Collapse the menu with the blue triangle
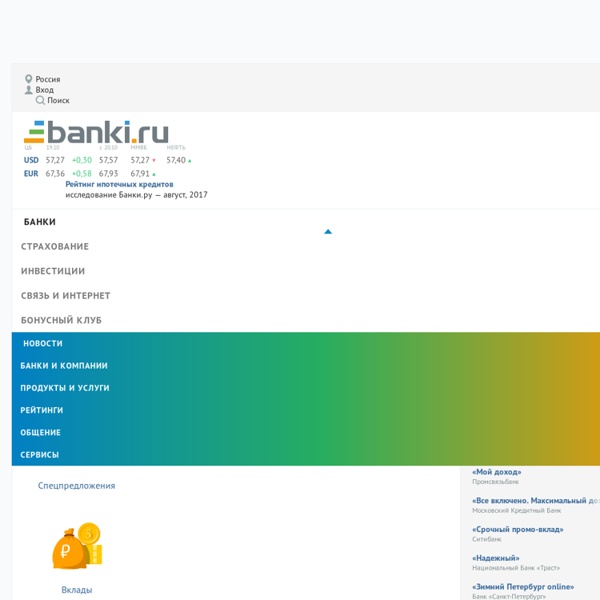 click(328, 232)
